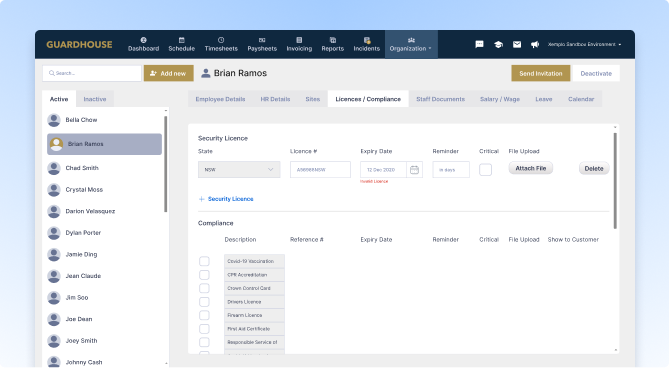
Task: Click Jean Claude's avatar icon
Action: [54, 276]
